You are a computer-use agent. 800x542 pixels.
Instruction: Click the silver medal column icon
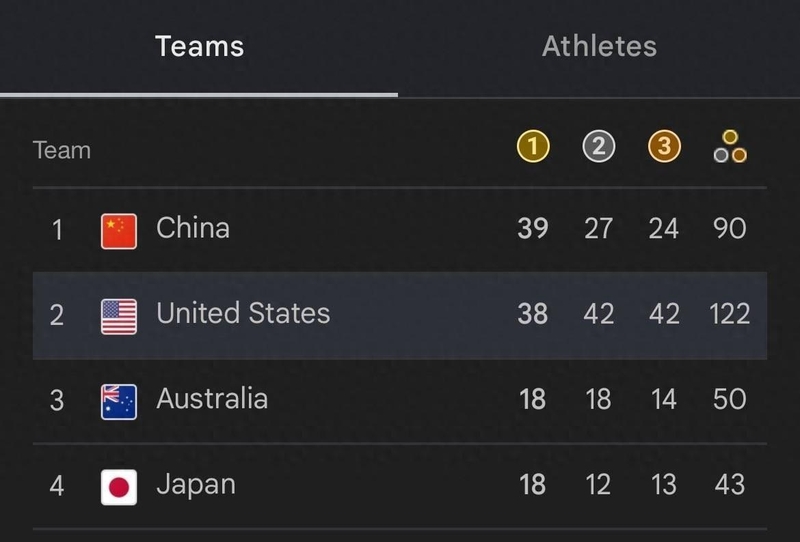598,148
